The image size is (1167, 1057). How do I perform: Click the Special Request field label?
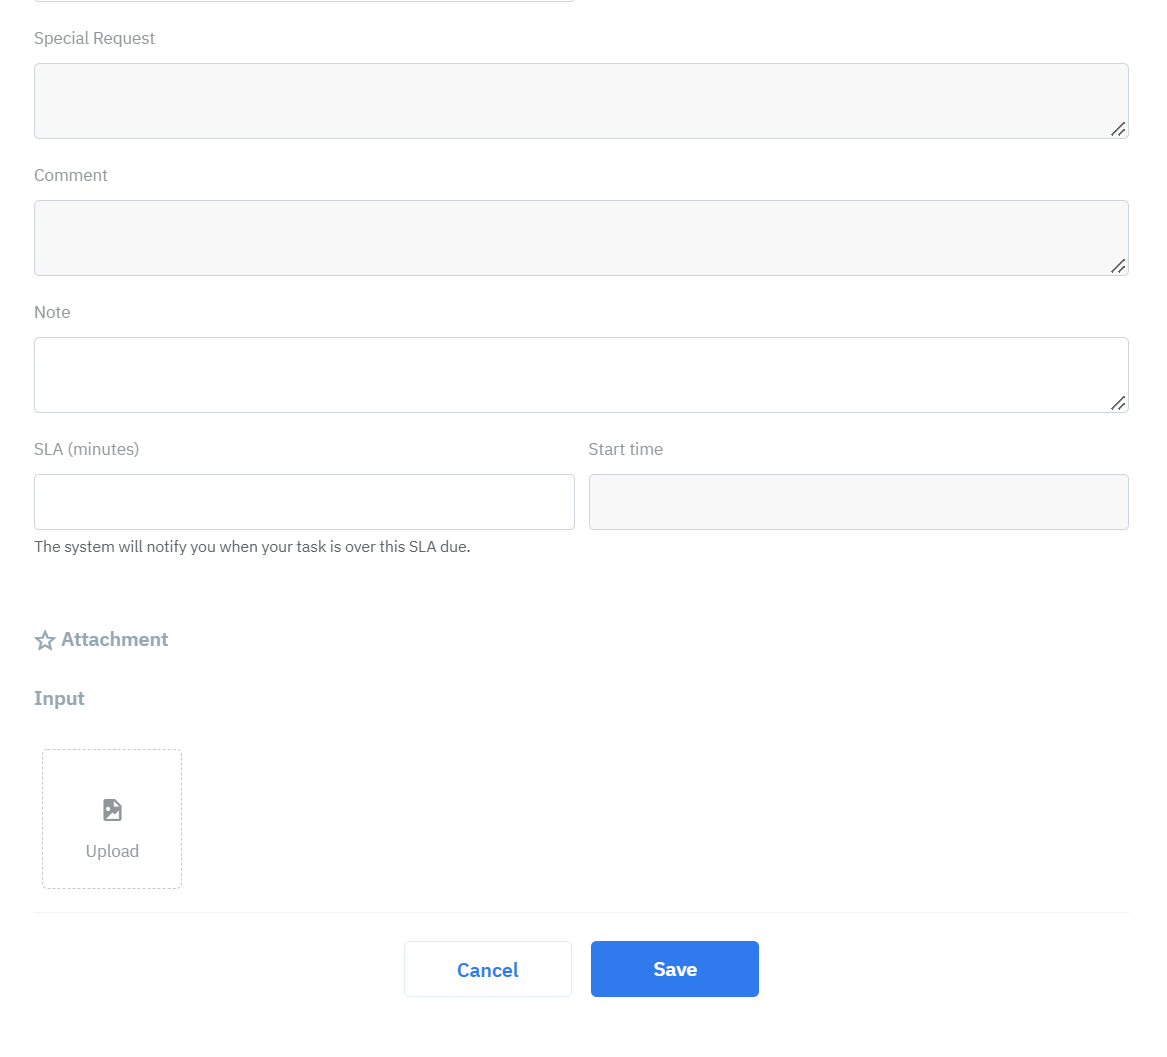click(95, 38)
